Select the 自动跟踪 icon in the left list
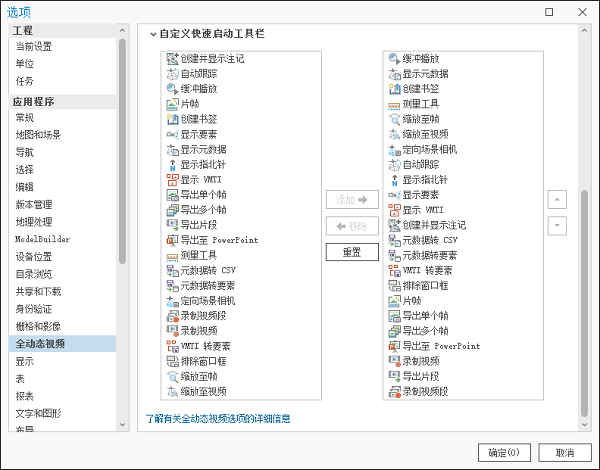The width and height of the screenshot is (600, 470). tap(172, 74)
